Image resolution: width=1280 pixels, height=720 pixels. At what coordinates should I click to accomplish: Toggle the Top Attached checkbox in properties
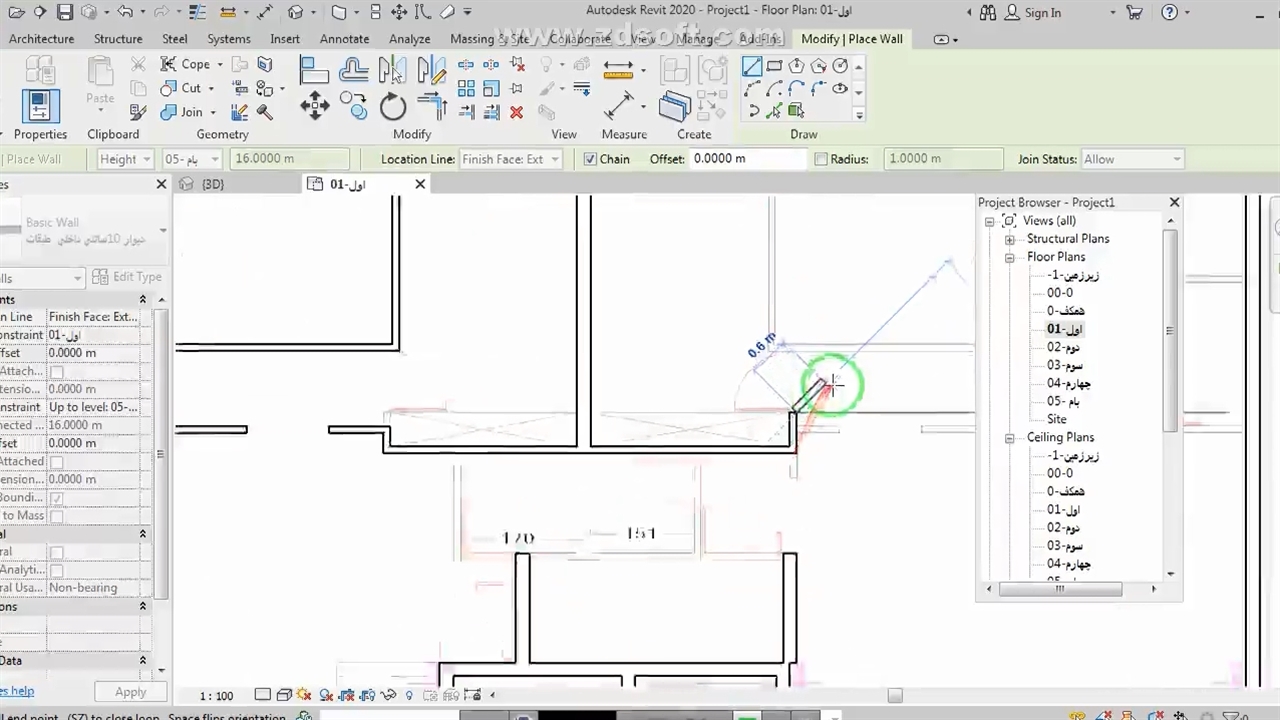point(57,462)
